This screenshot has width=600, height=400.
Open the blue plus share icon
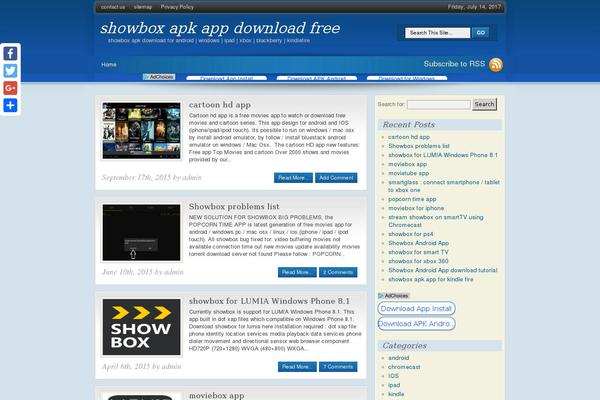[10, 105]
